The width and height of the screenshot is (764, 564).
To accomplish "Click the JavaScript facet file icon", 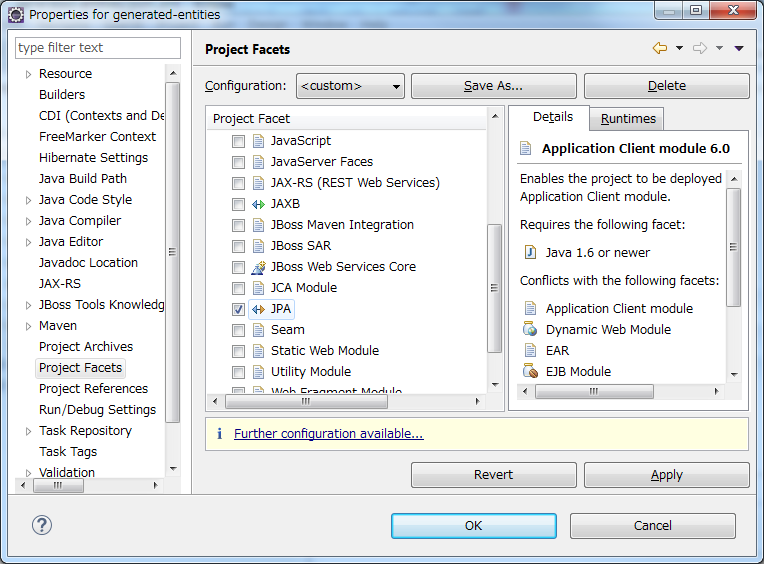I will [258, 141].
